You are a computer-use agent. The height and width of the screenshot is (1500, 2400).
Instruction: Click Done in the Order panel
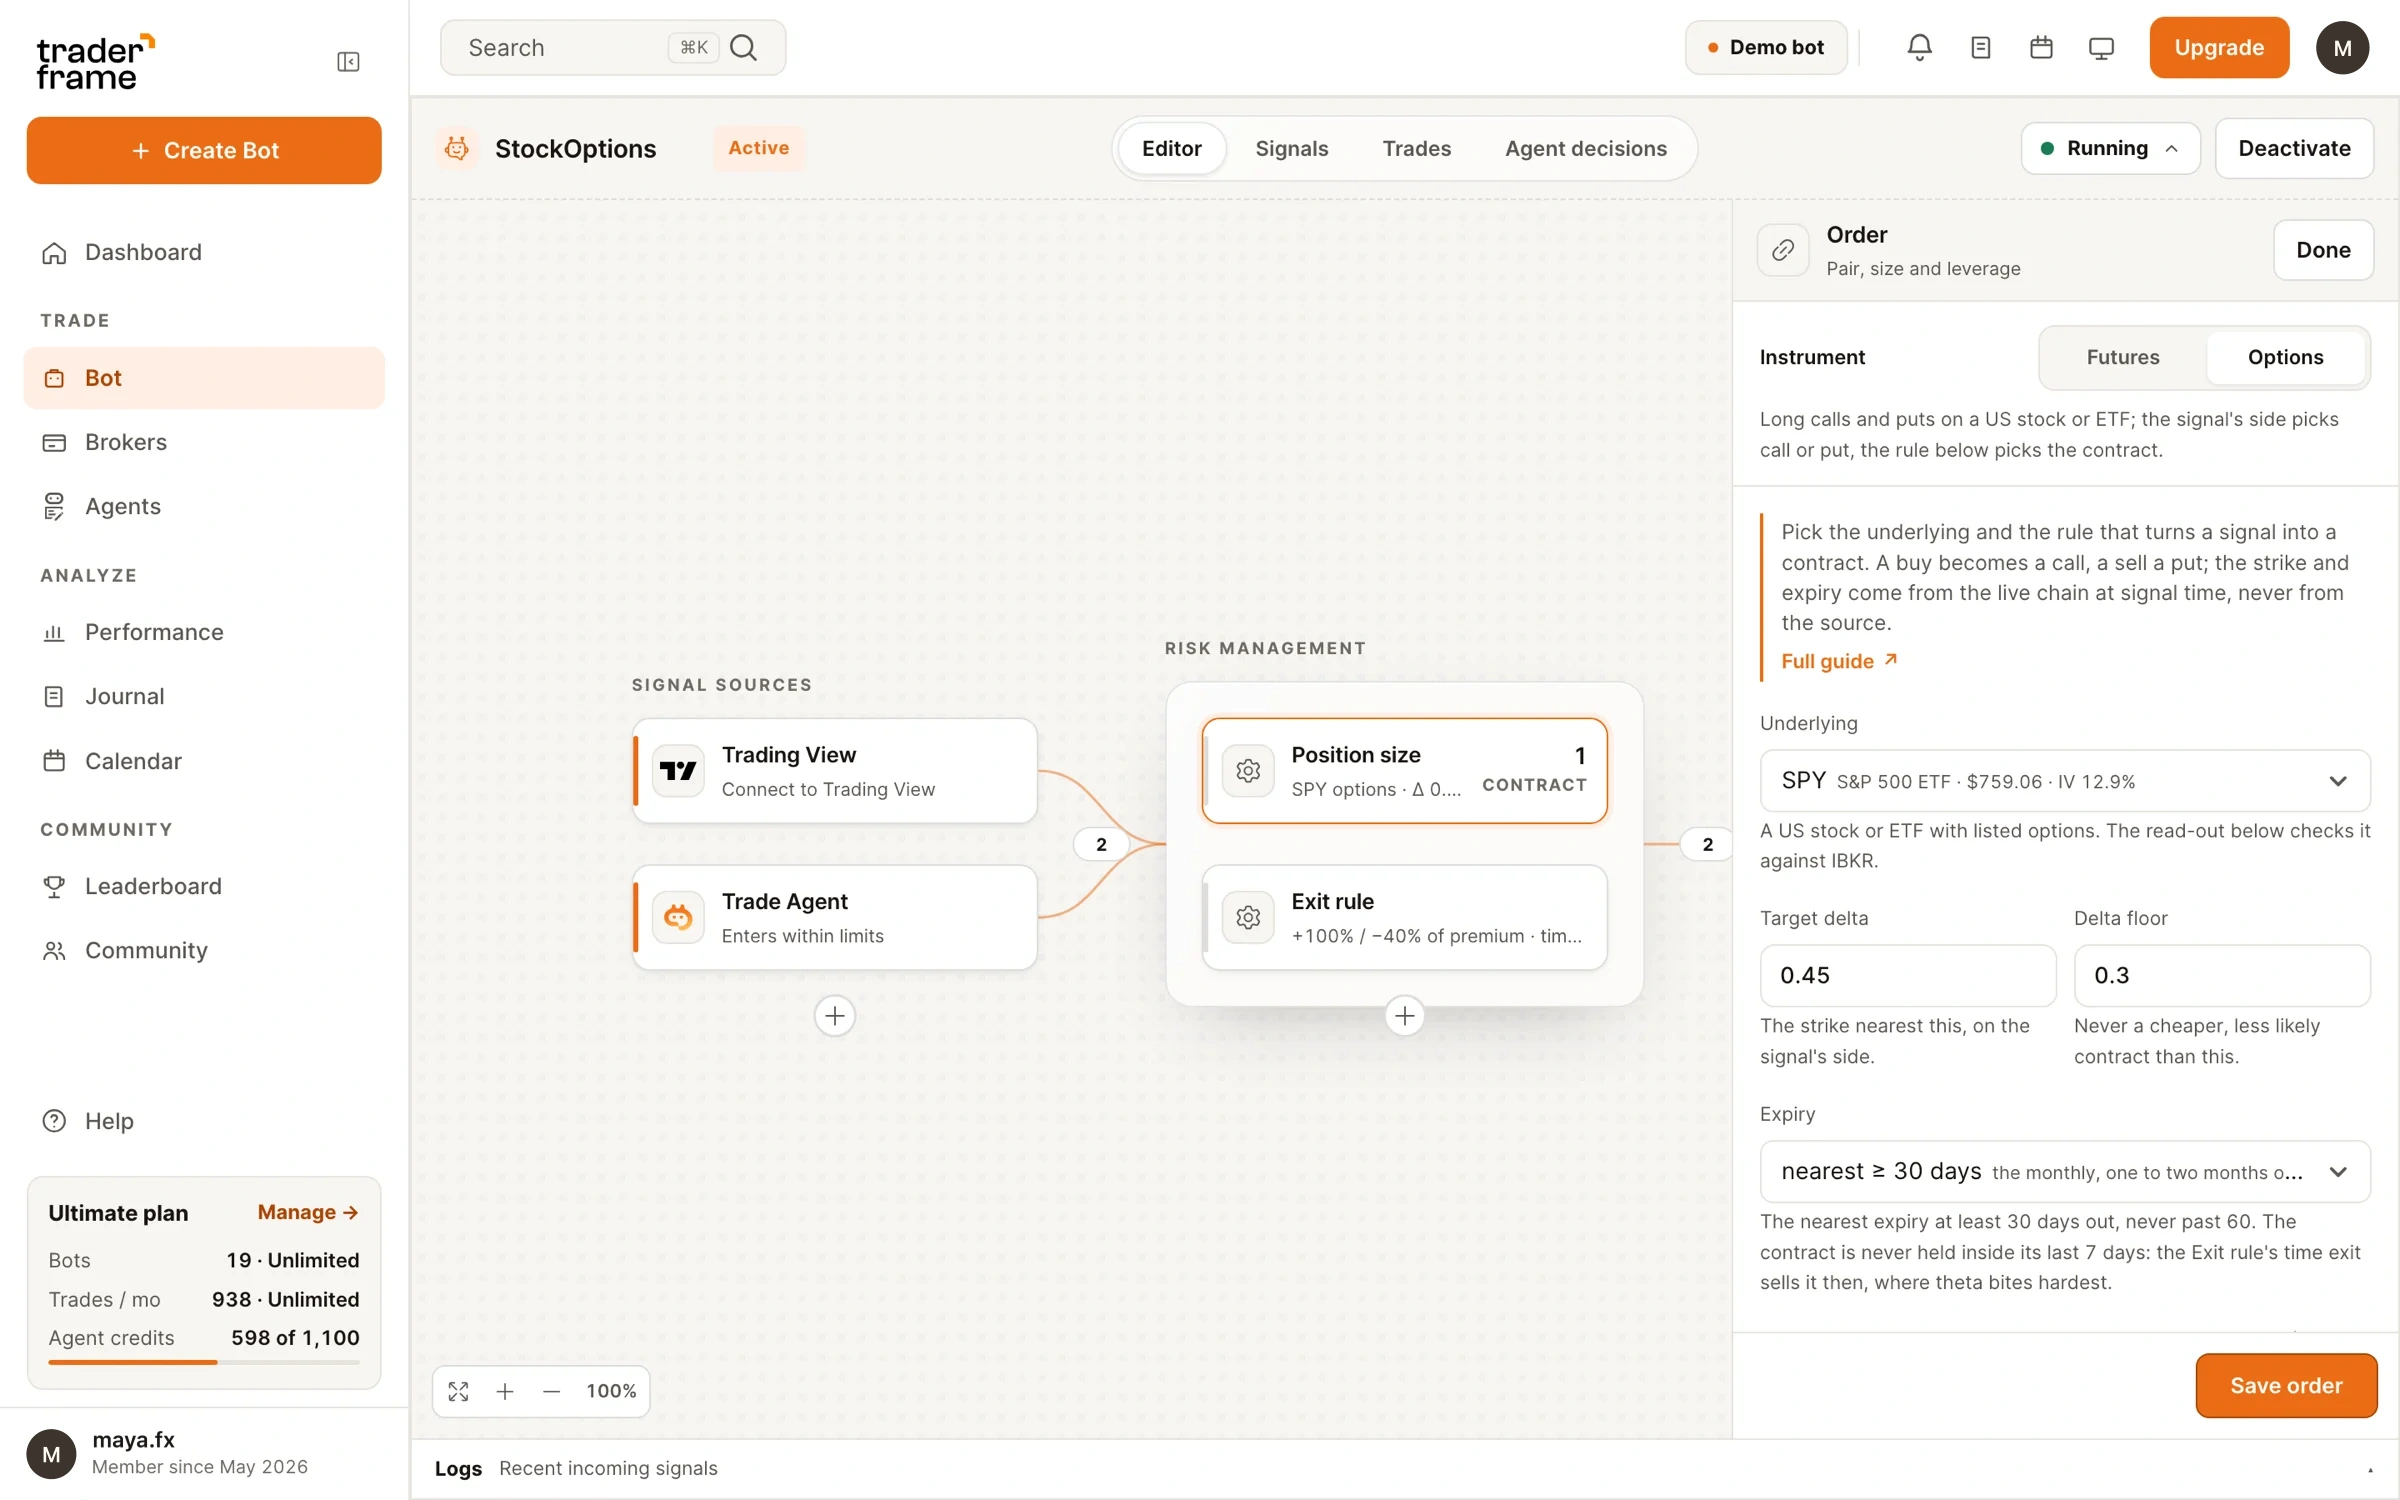pos(2322,250)
